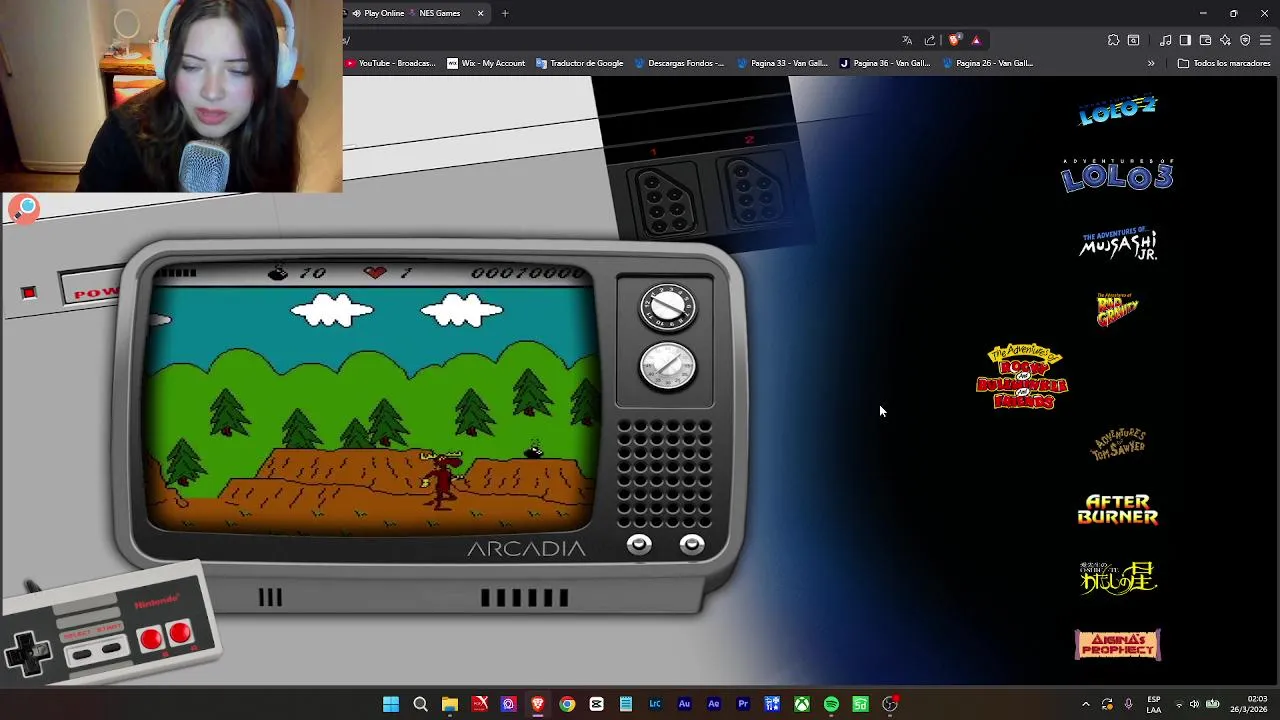The image size is (1280, 720).
Task: Open the Todos los marcadores folder
Action: click(x=1224, y=63)
